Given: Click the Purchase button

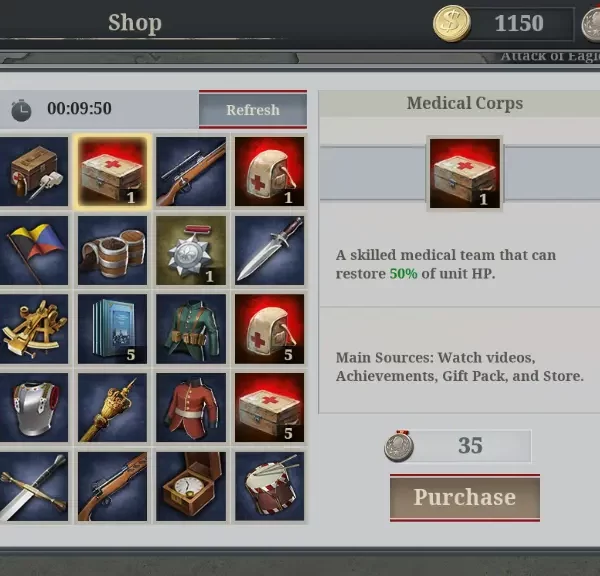Looking at the screenshot, I should coord(465,498).
